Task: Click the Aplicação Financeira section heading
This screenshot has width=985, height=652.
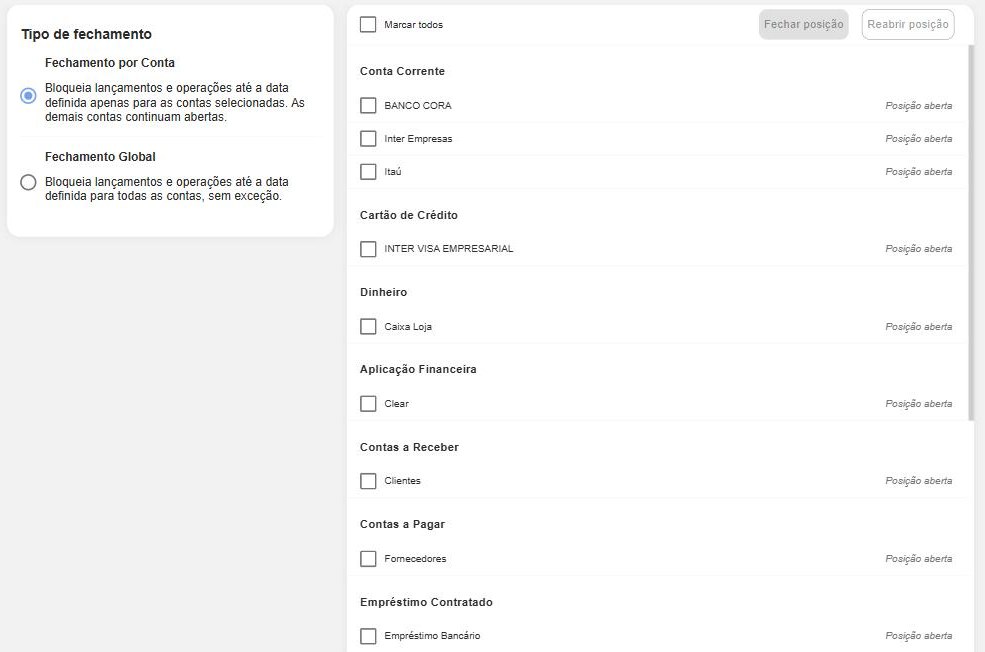Action: click(418, 369)
